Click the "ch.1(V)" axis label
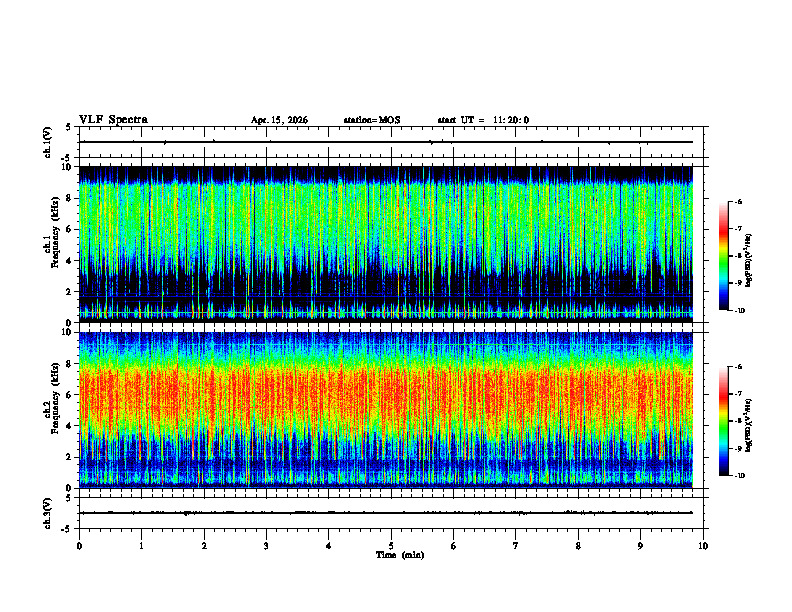Screen dimensions: 792x612 (48, 142)
